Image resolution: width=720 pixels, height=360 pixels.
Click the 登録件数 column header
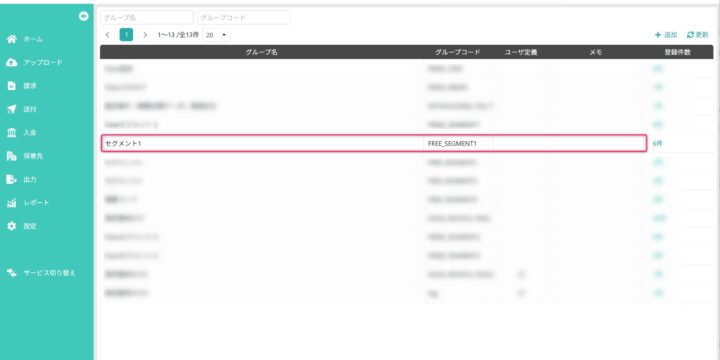tap(677, 52)
